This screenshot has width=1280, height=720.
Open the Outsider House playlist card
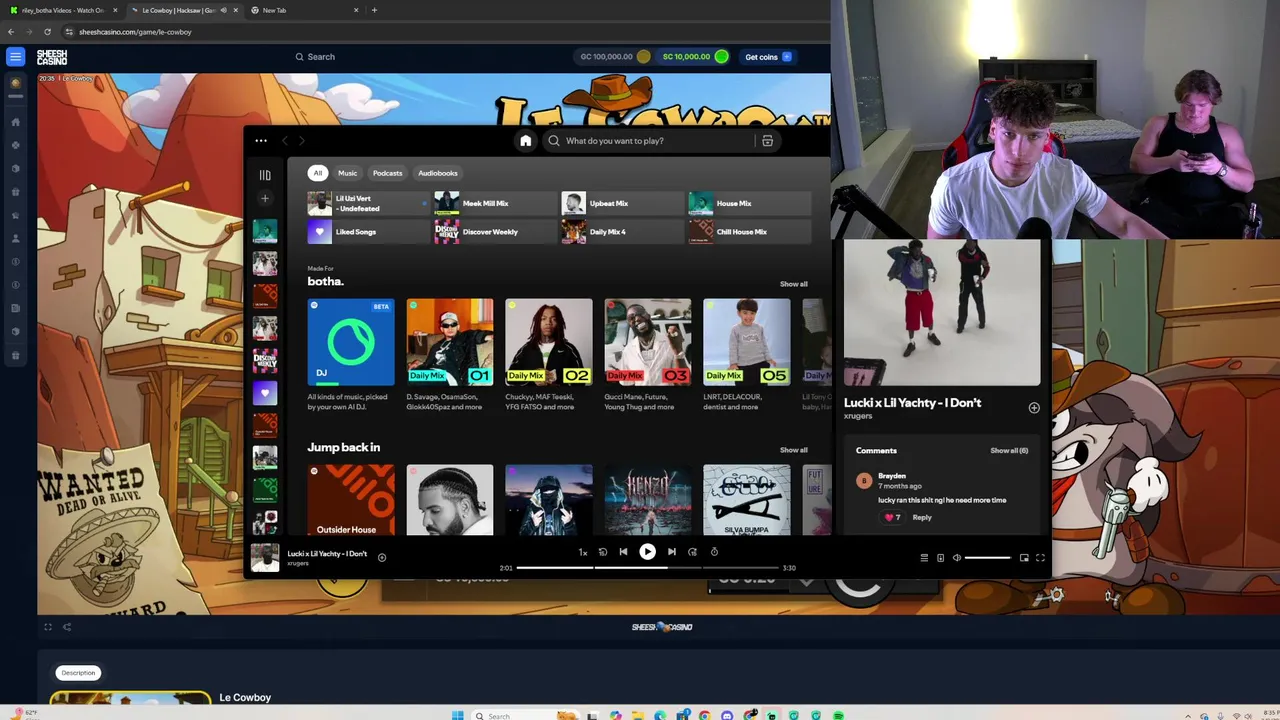click(351, 500)
